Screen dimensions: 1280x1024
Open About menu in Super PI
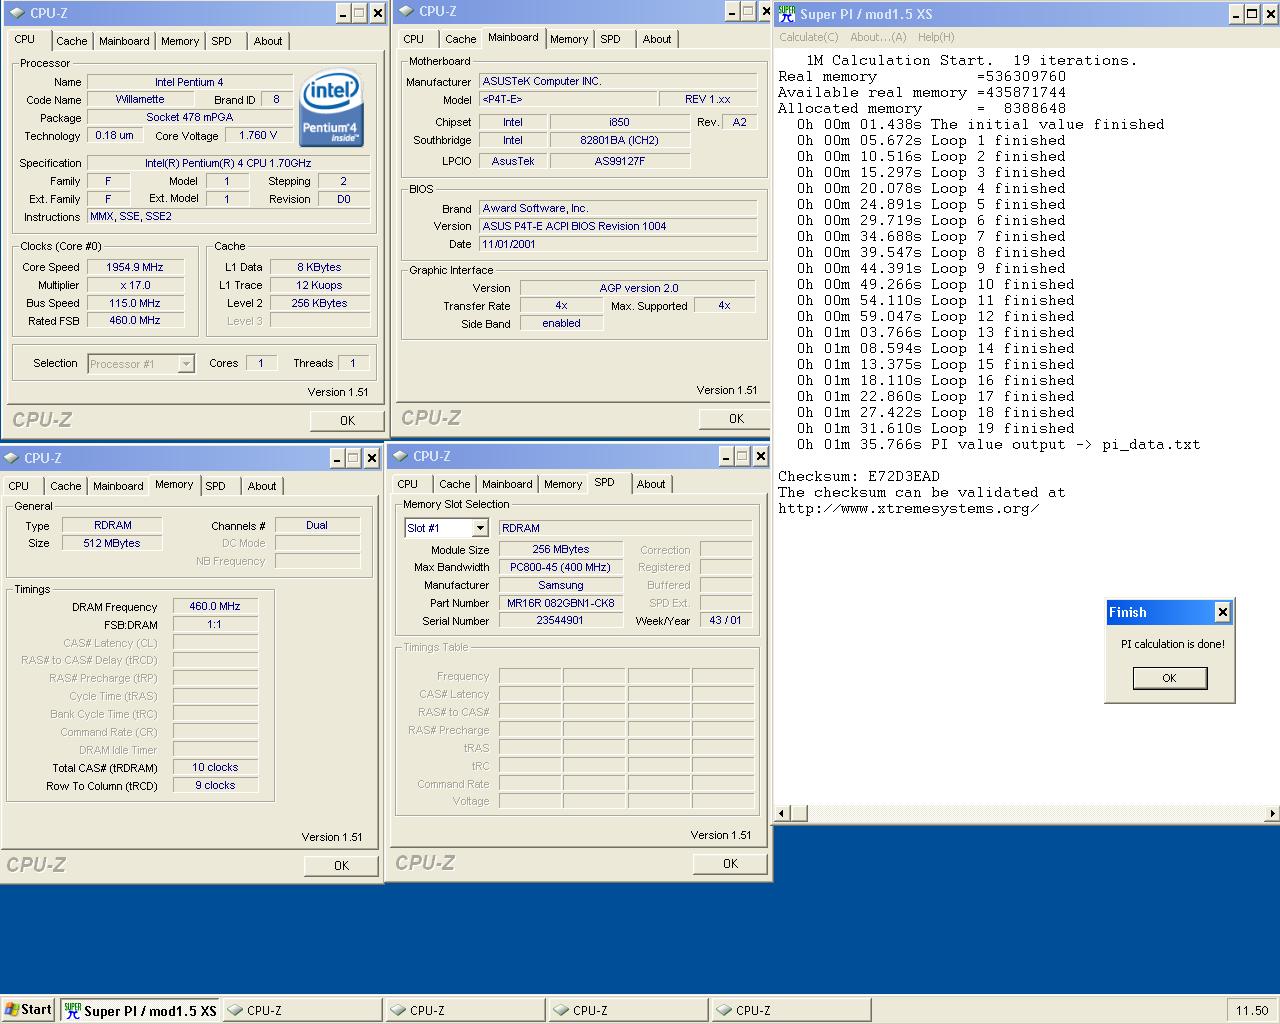pos(878,37)
